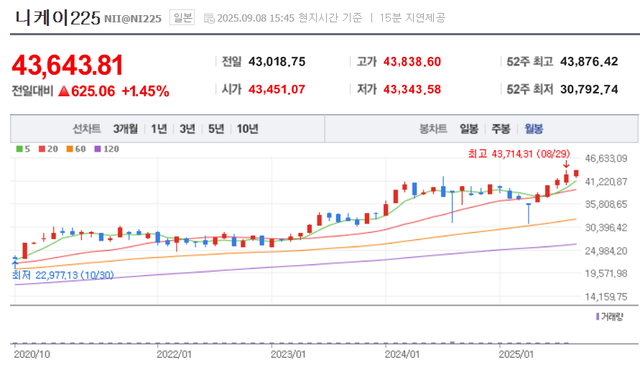Click the 월봉 candle chart tab

(x=533, y=129)
